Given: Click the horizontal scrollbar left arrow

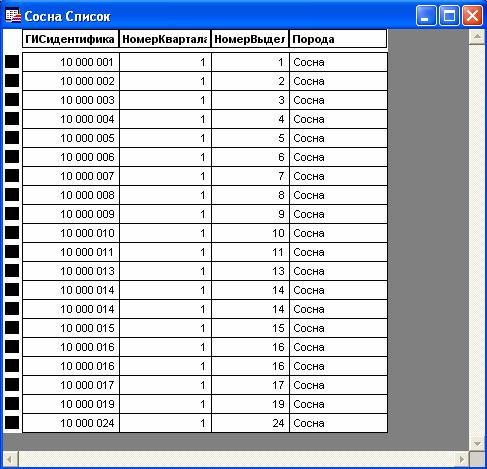Looking at the screenshot, I should click(x=10, y=459).
